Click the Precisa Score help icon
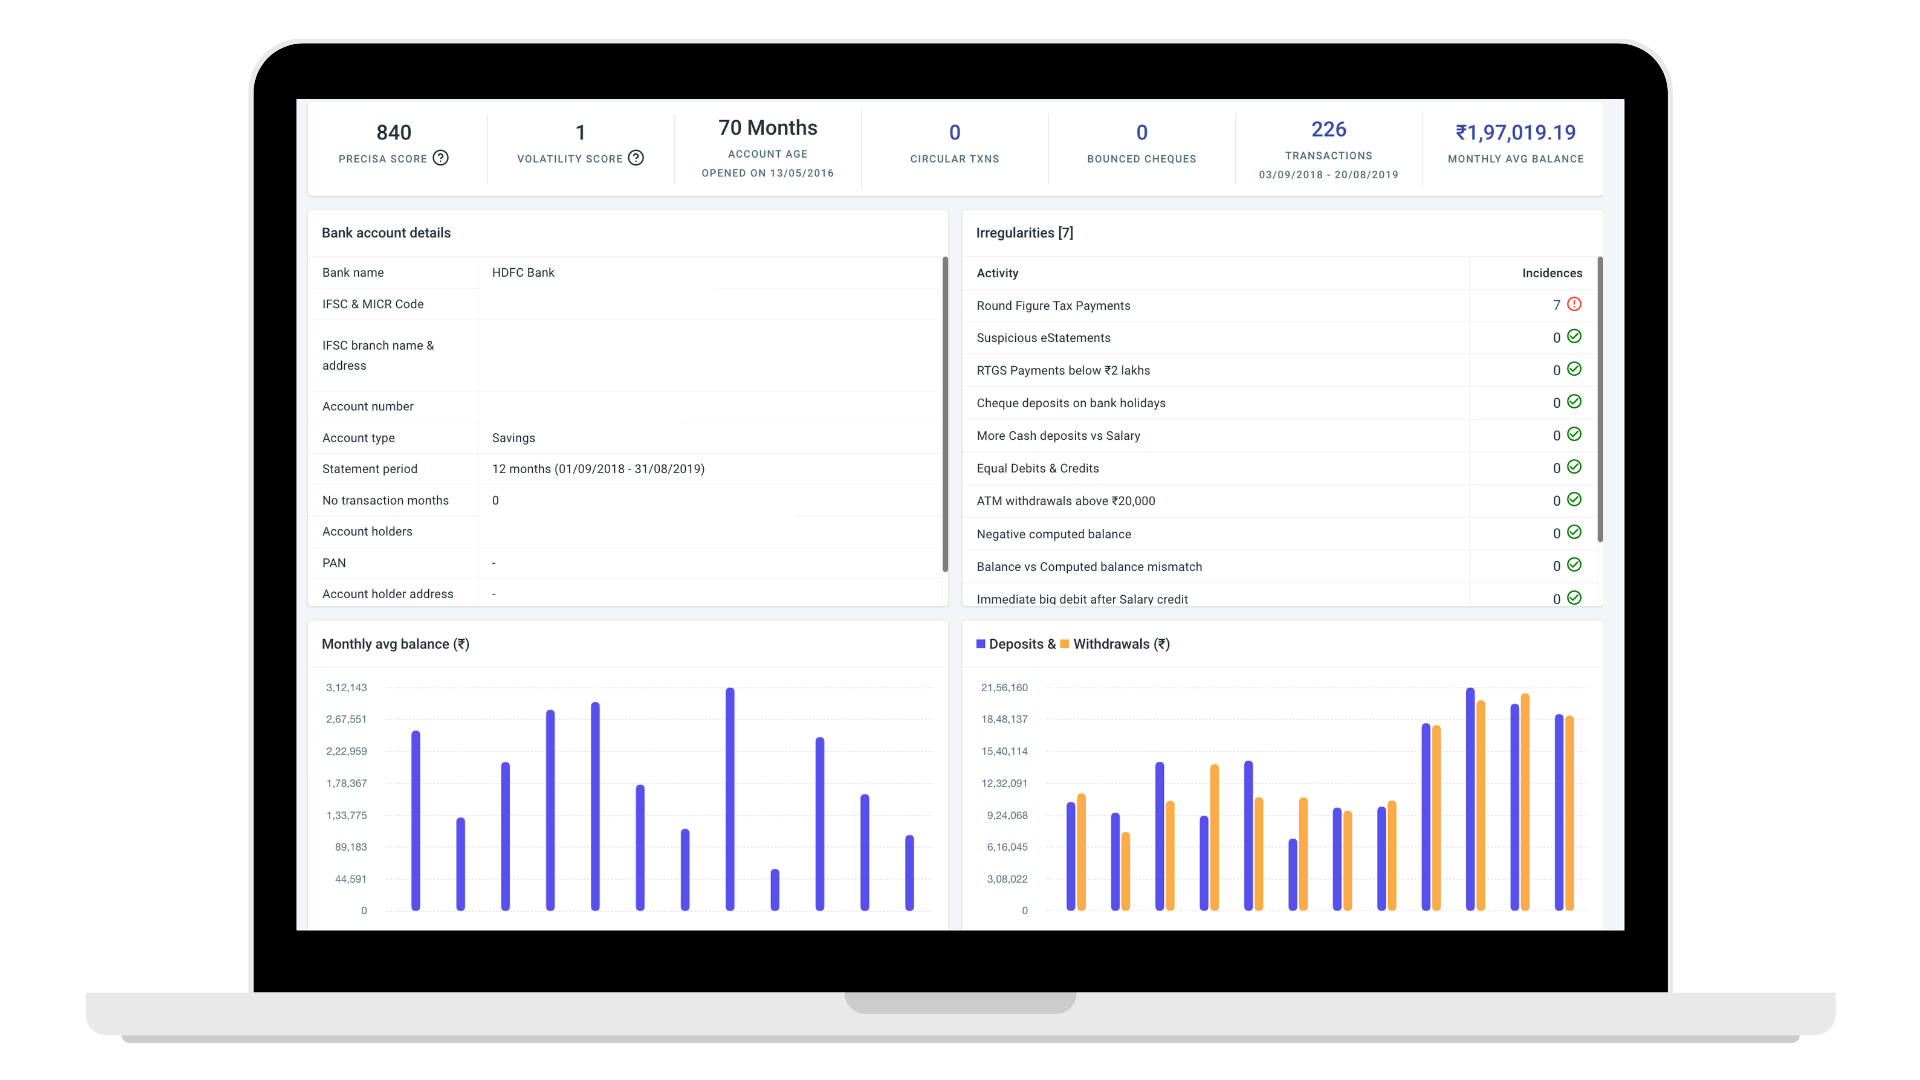This screenshot has width=1920, height=1080. tap(441, 158)
